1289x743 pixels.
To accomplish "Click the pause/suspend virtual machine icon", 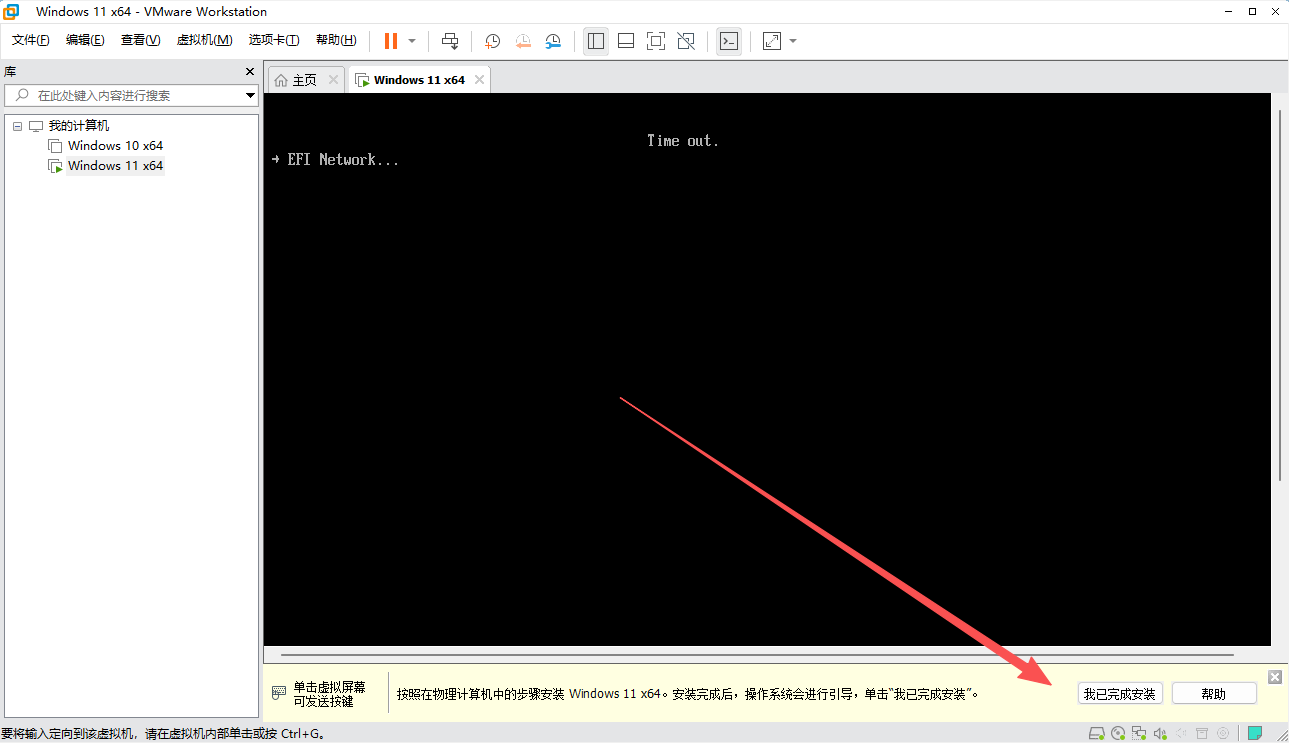I will (x=390, y=41).
